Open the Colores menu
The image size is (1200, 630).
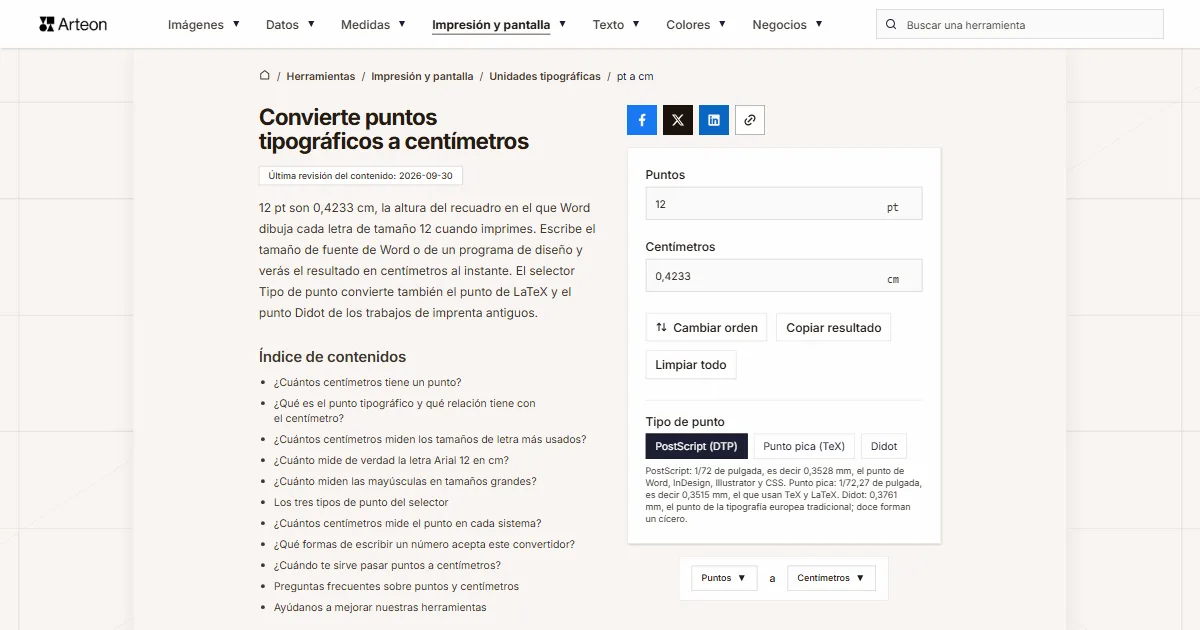696,24
